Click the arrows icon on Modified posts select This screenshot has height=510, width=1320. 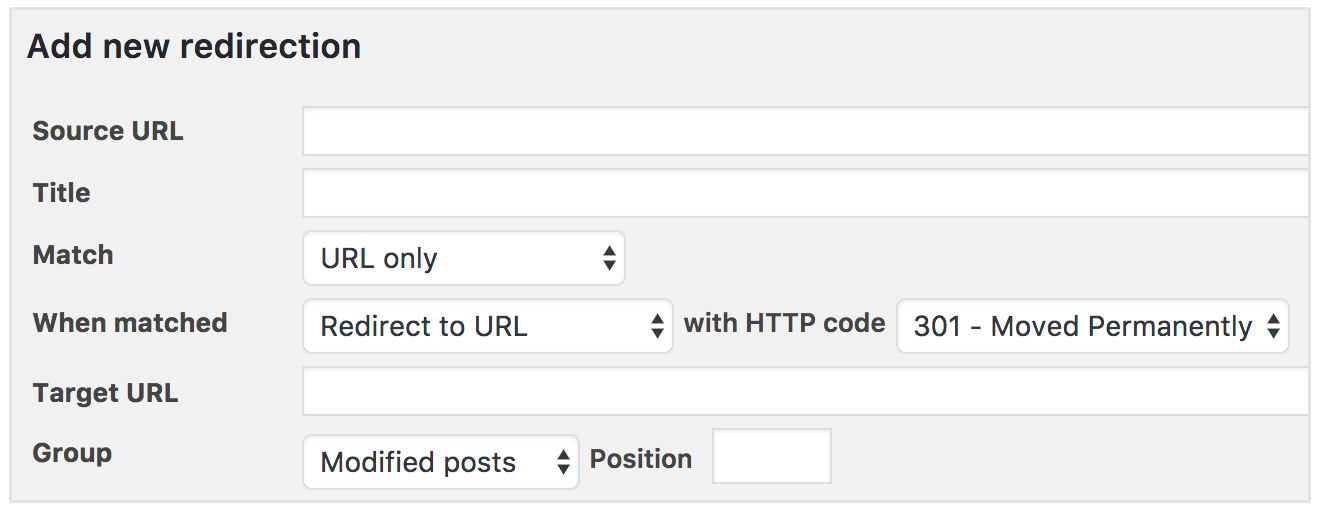563,462
